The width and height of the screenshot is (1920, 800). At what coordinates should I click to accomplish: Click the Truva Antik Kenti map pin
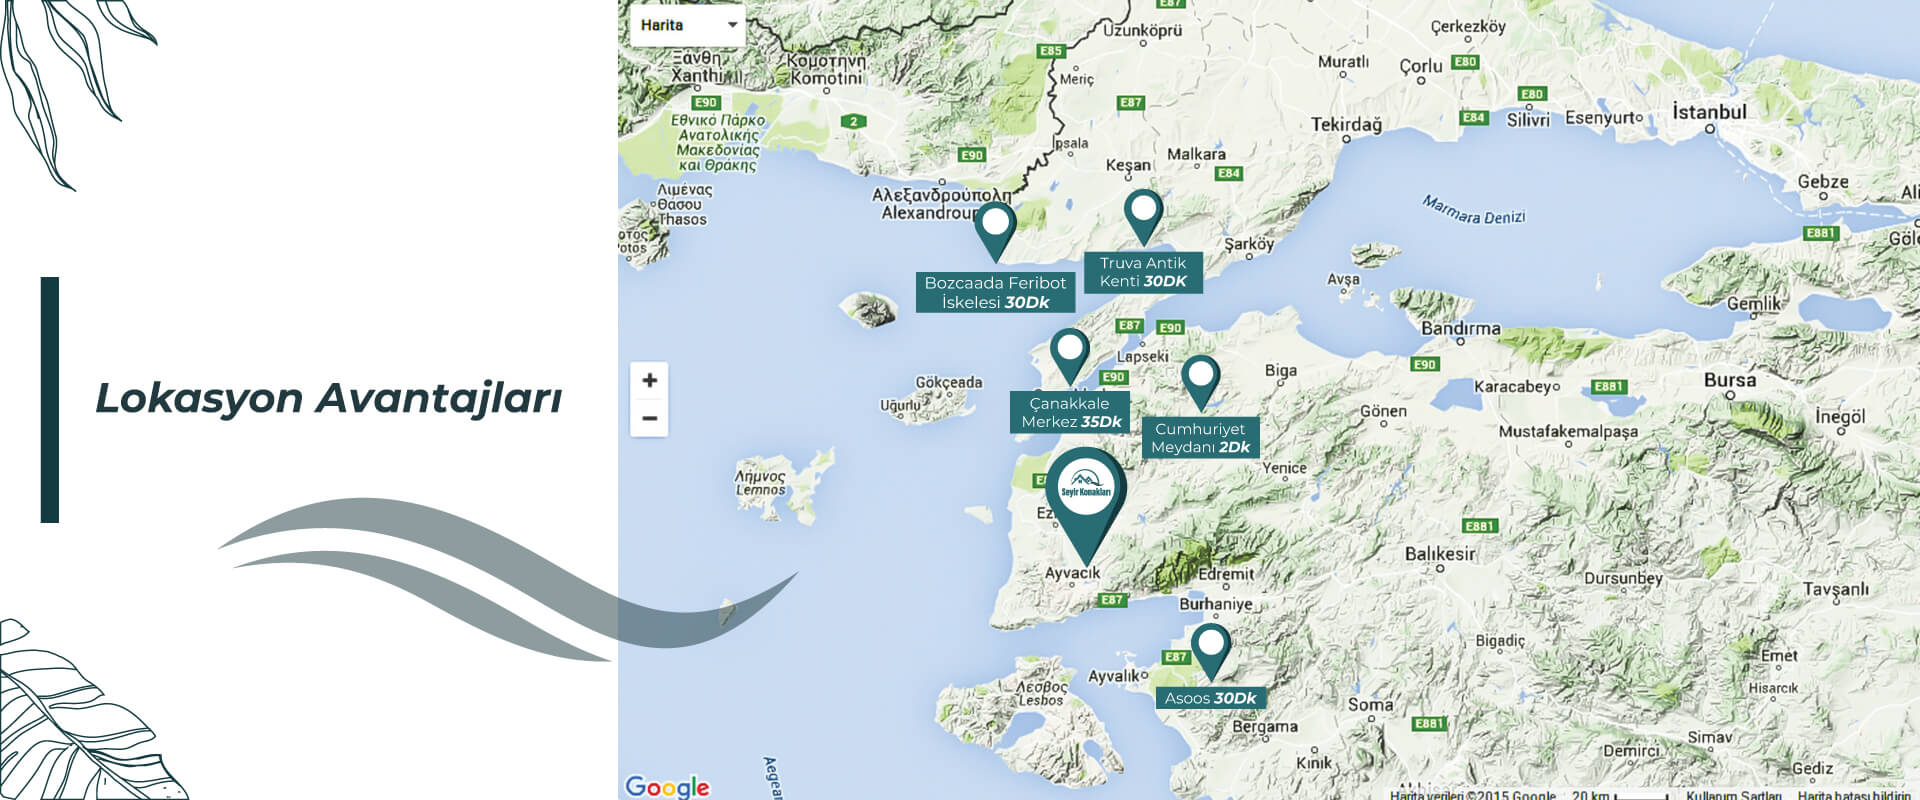tap(1142, 212)
